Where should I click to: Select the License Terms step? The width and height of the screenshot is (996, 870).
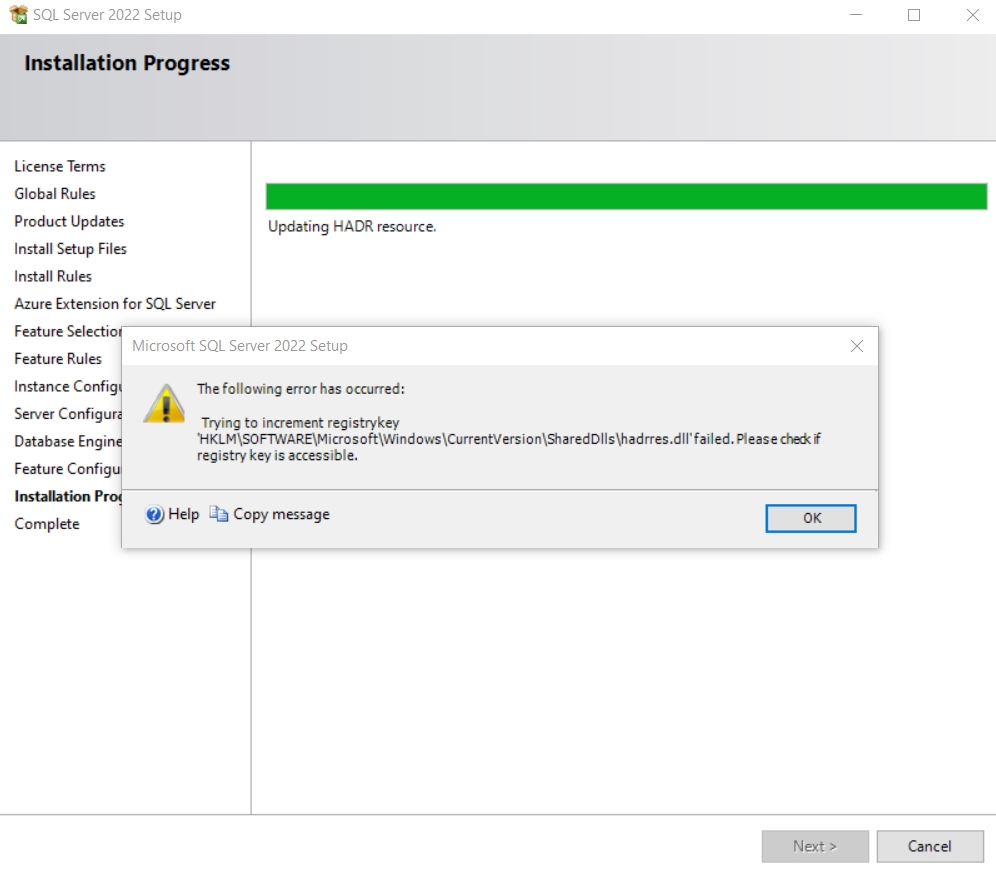pyautogui.click(x=60, y=166)
